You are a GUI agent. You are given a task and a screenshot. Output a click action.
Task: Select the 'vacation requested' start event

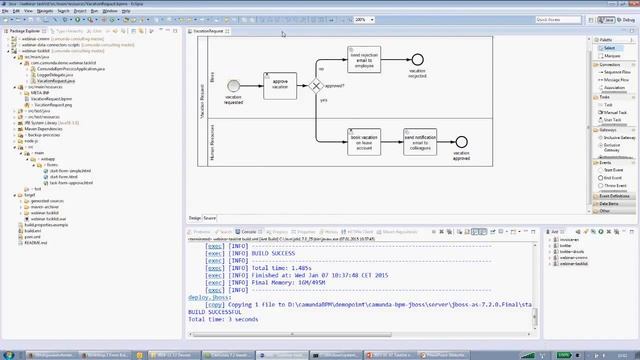pyautogui.click(x=233, y=86)
